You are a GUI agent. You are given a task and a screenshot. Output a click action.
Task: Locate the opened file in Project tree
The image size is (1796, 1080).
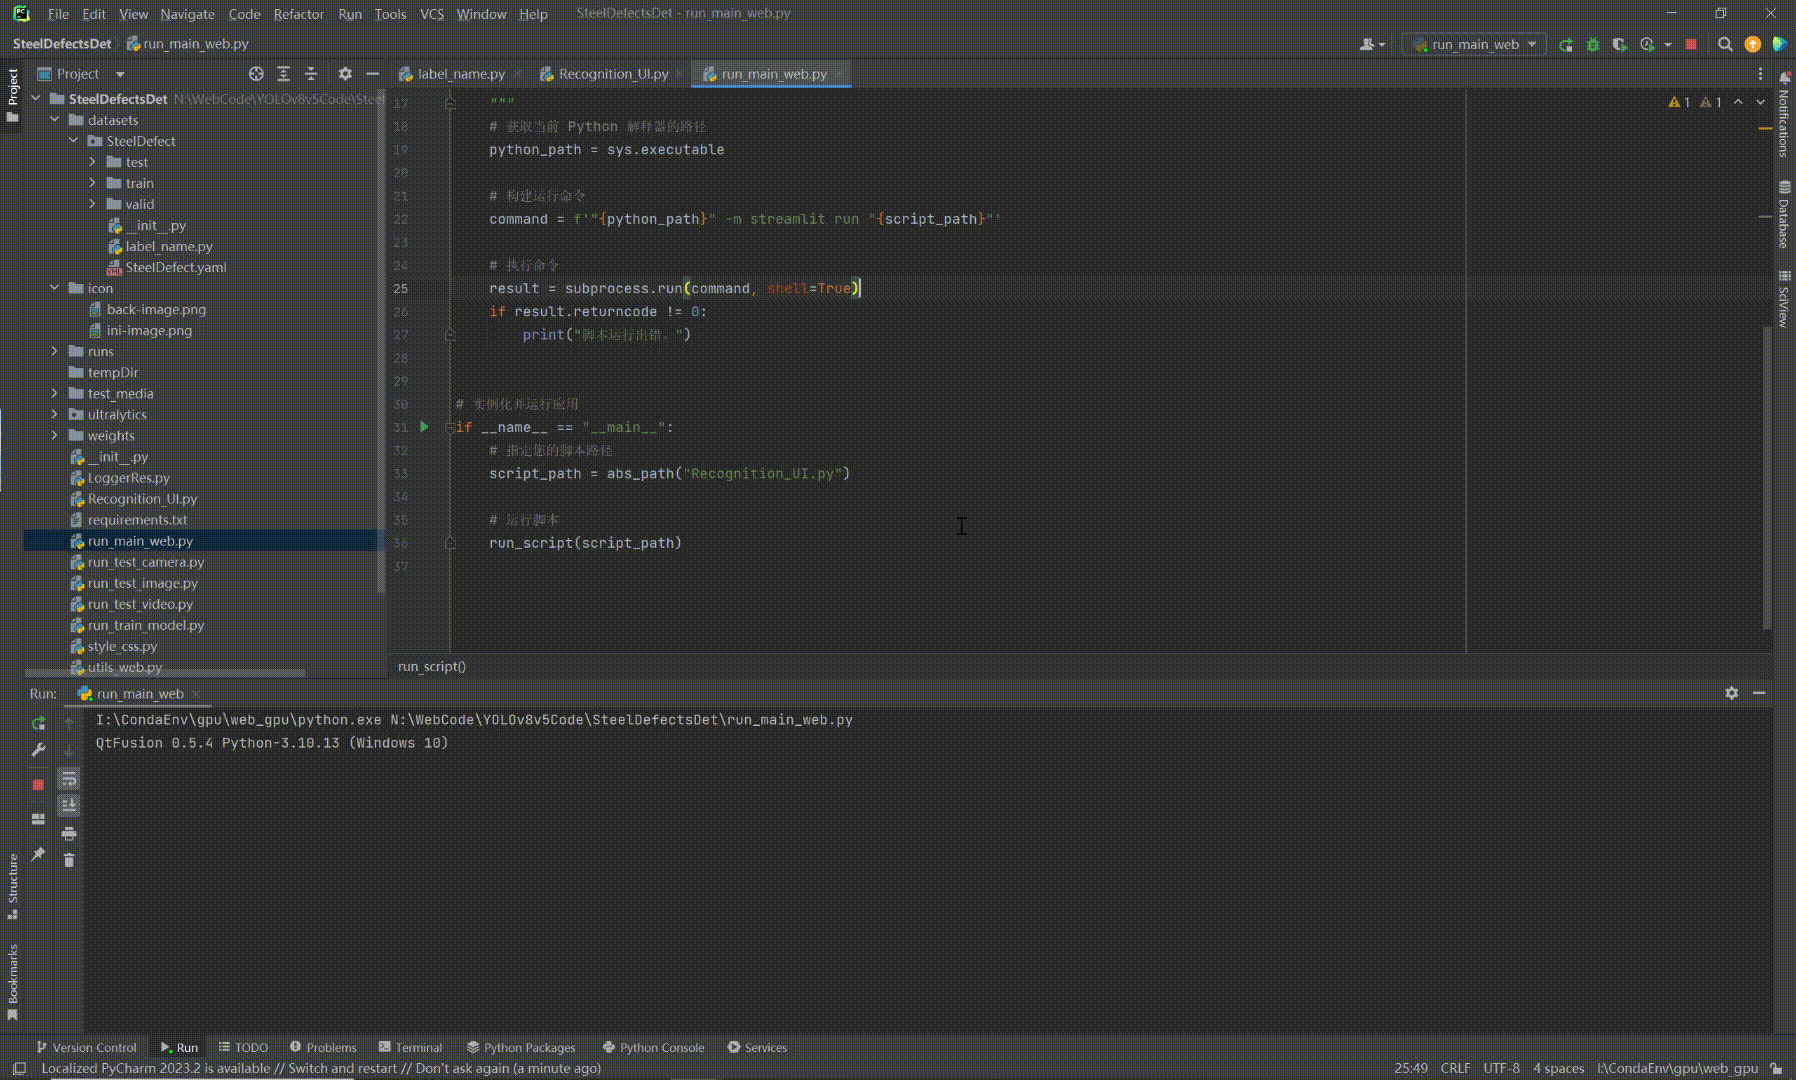point(256,74)
